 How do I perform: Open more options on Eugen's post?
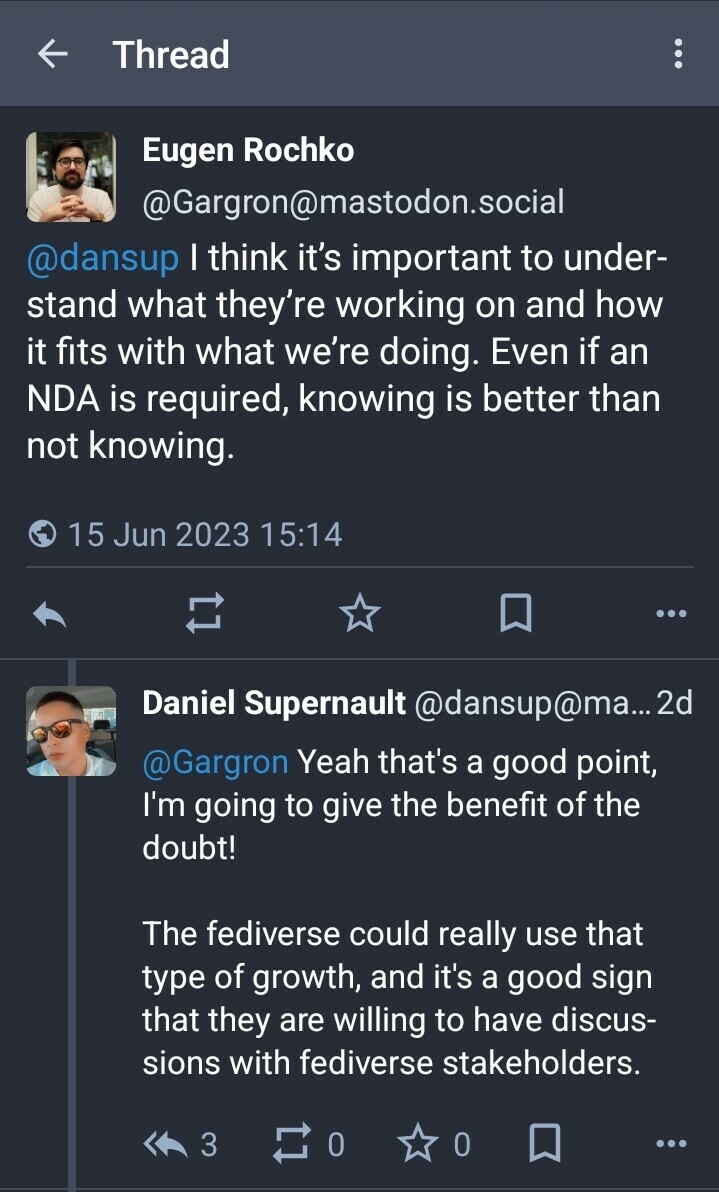point(671,614)
